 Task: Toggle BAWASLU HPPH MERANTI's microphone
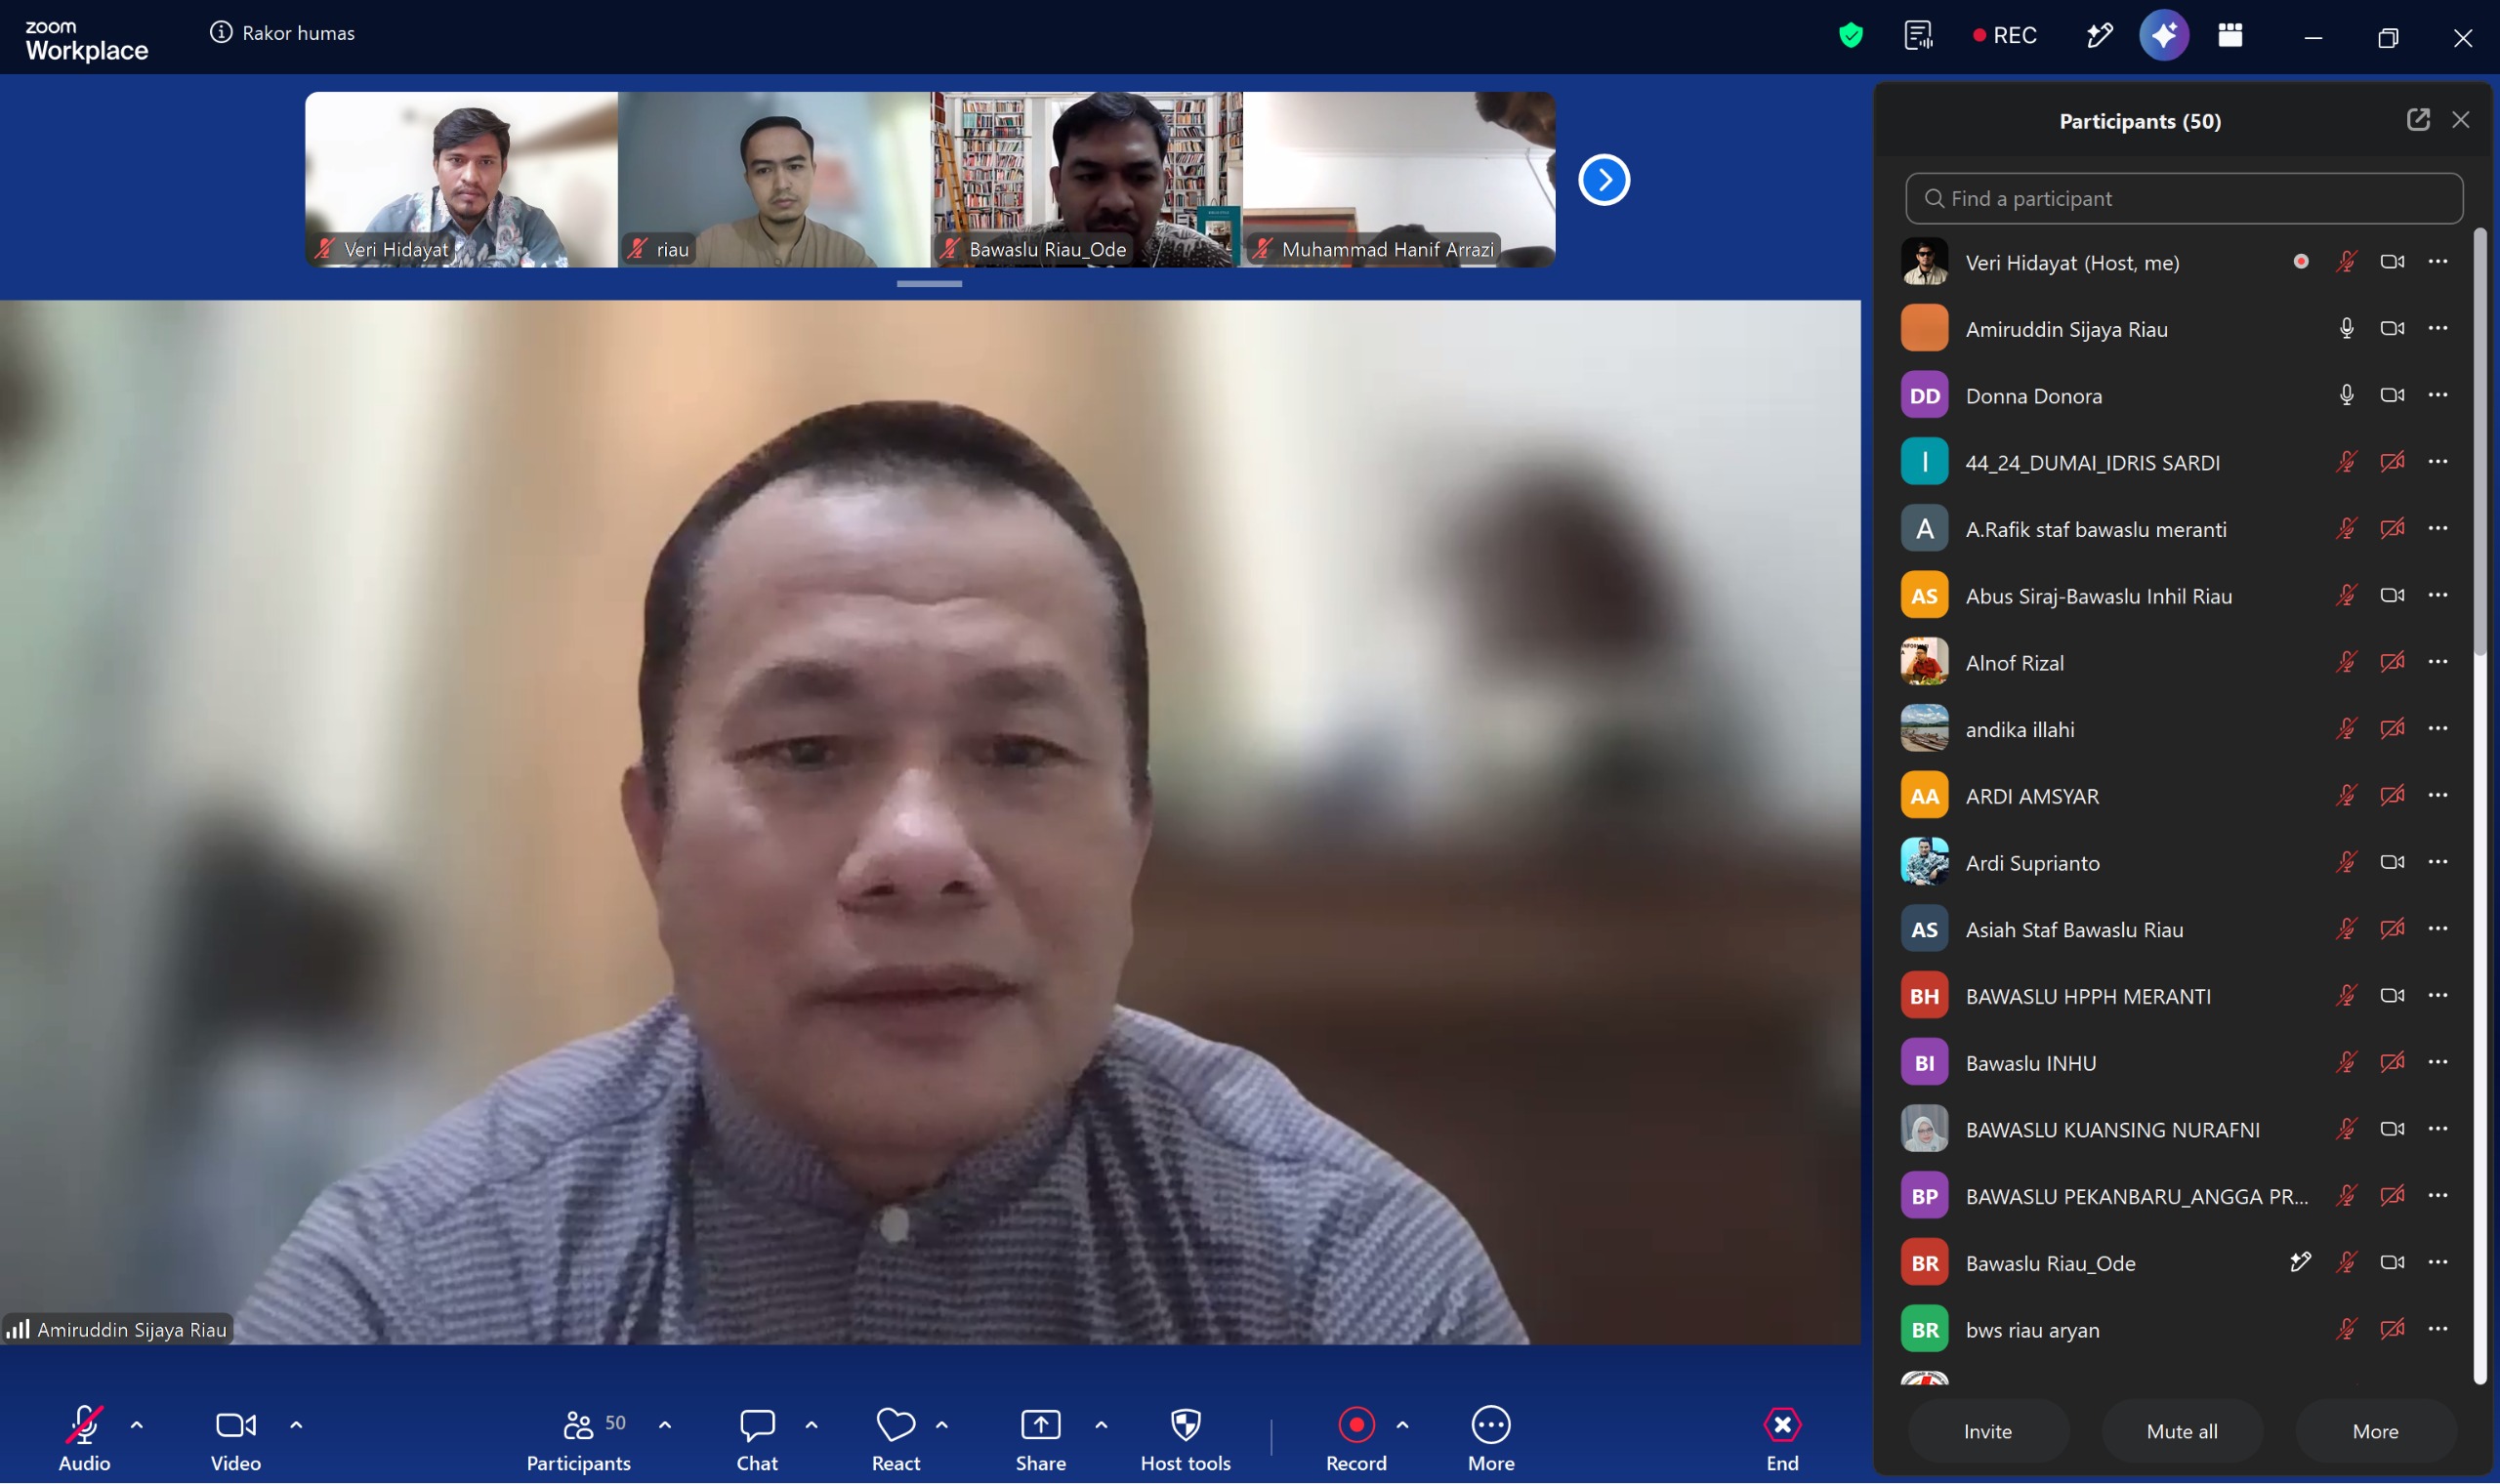pyautogui.click(x=2346, y=996)
